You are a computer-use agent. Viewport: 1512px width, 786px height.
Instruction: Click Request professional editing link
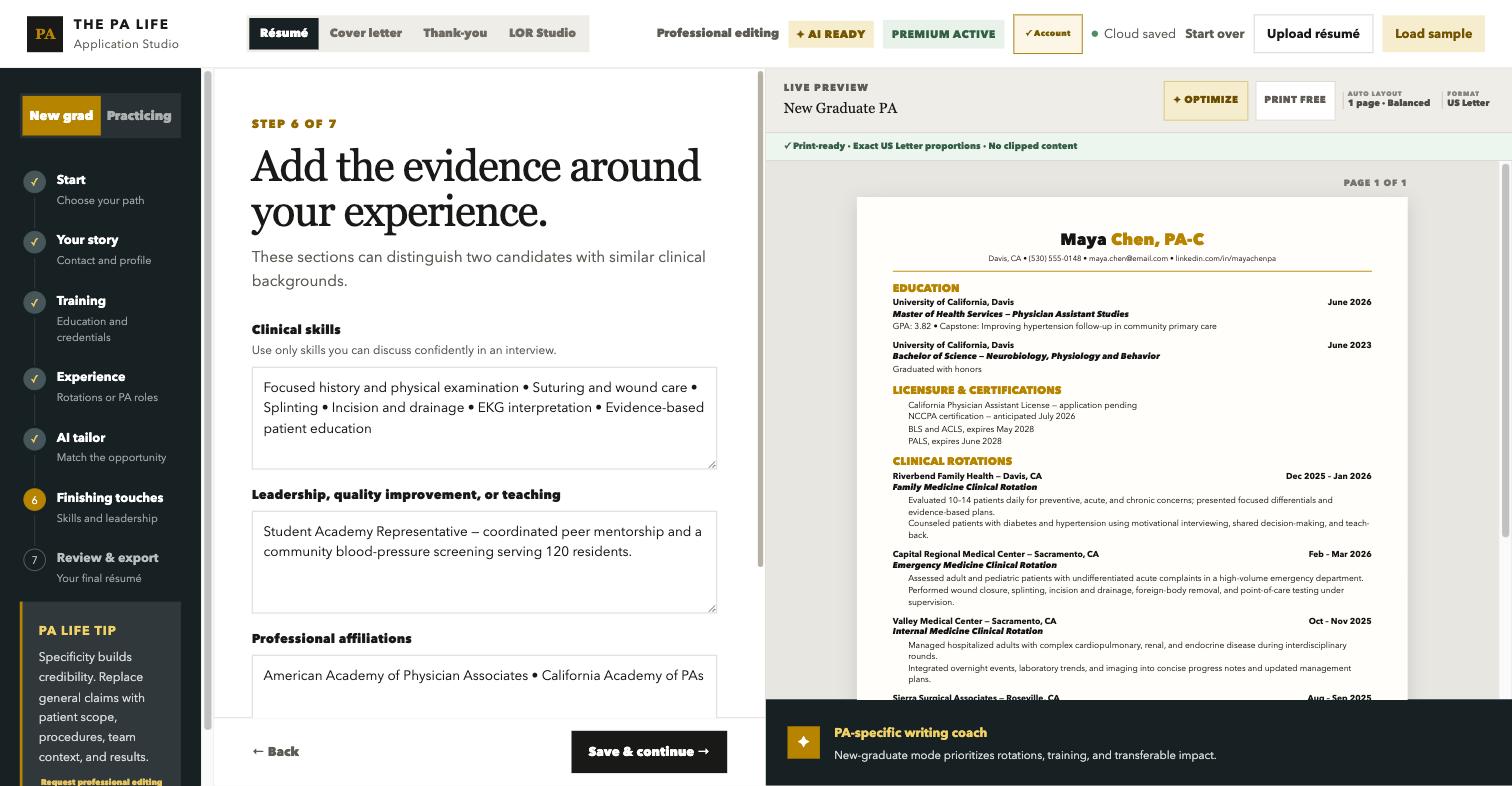click(x=101, y=781)
